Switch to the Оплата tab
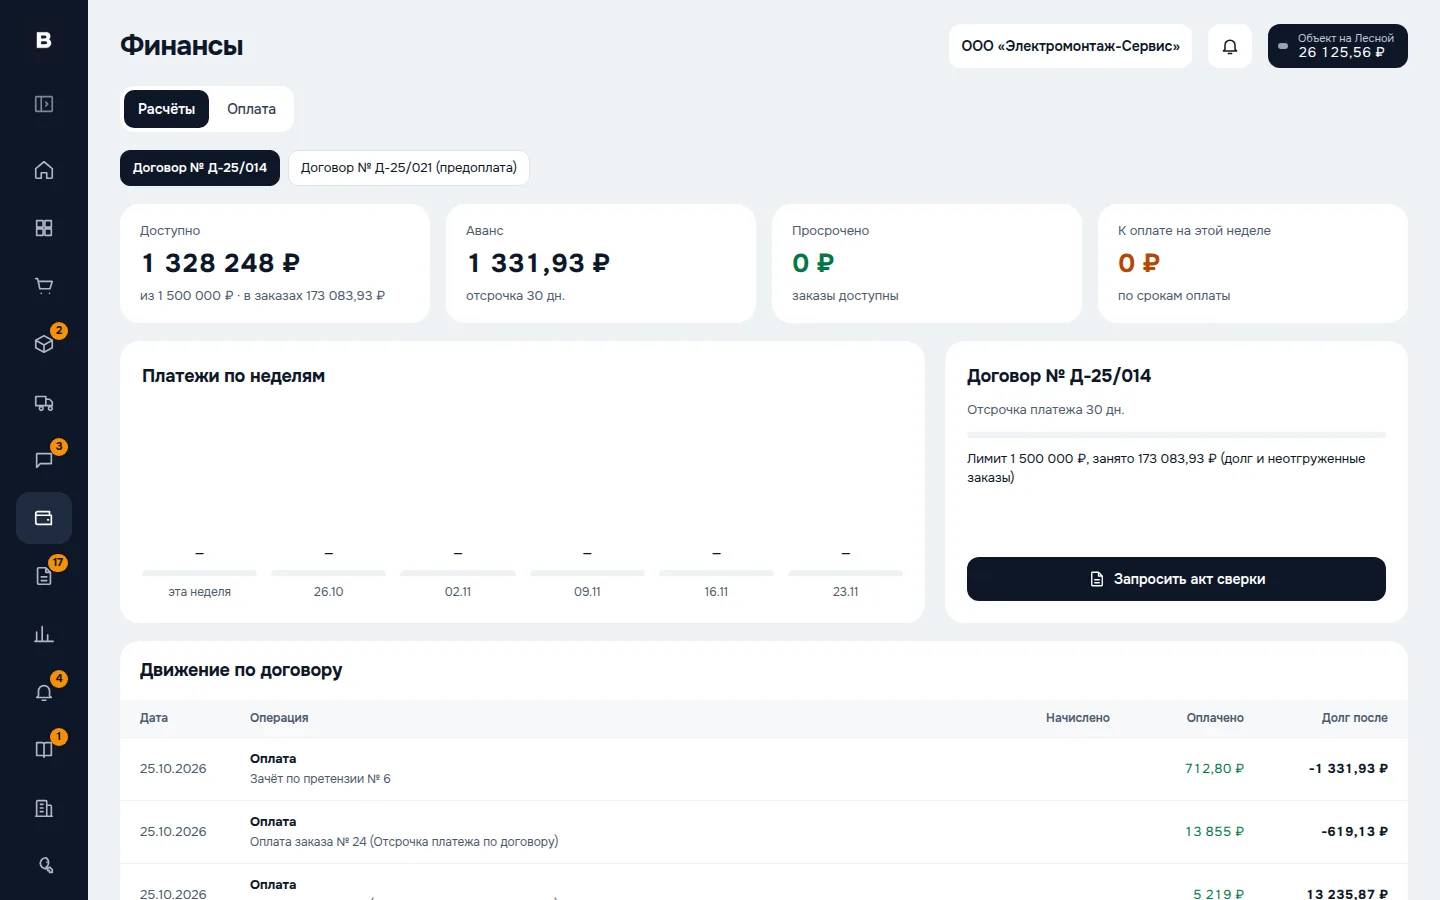The width and height of the screenshot is (1440, 900). point(251,109)
